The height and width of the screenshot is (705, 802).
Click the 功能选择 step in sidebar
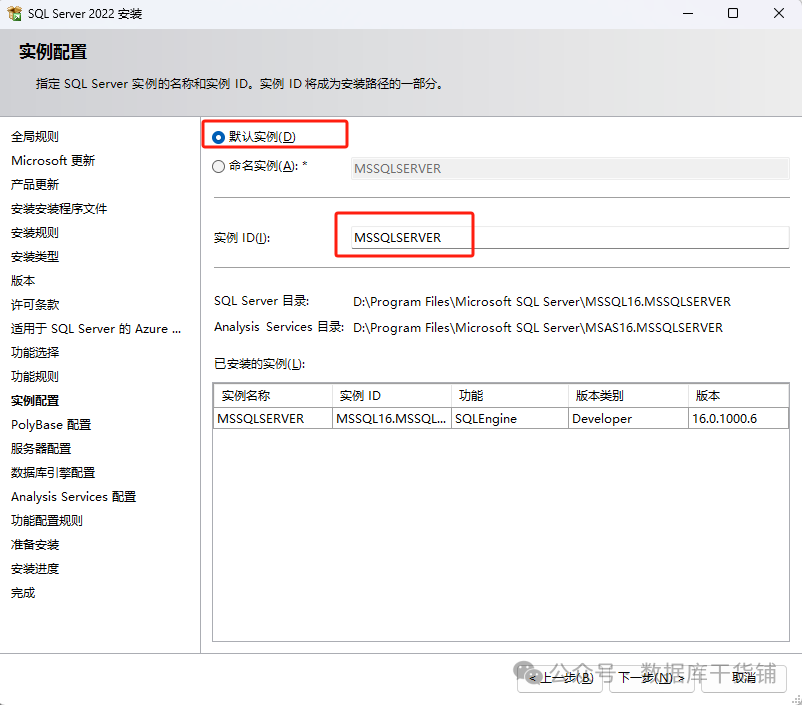(x=35, y=352)
